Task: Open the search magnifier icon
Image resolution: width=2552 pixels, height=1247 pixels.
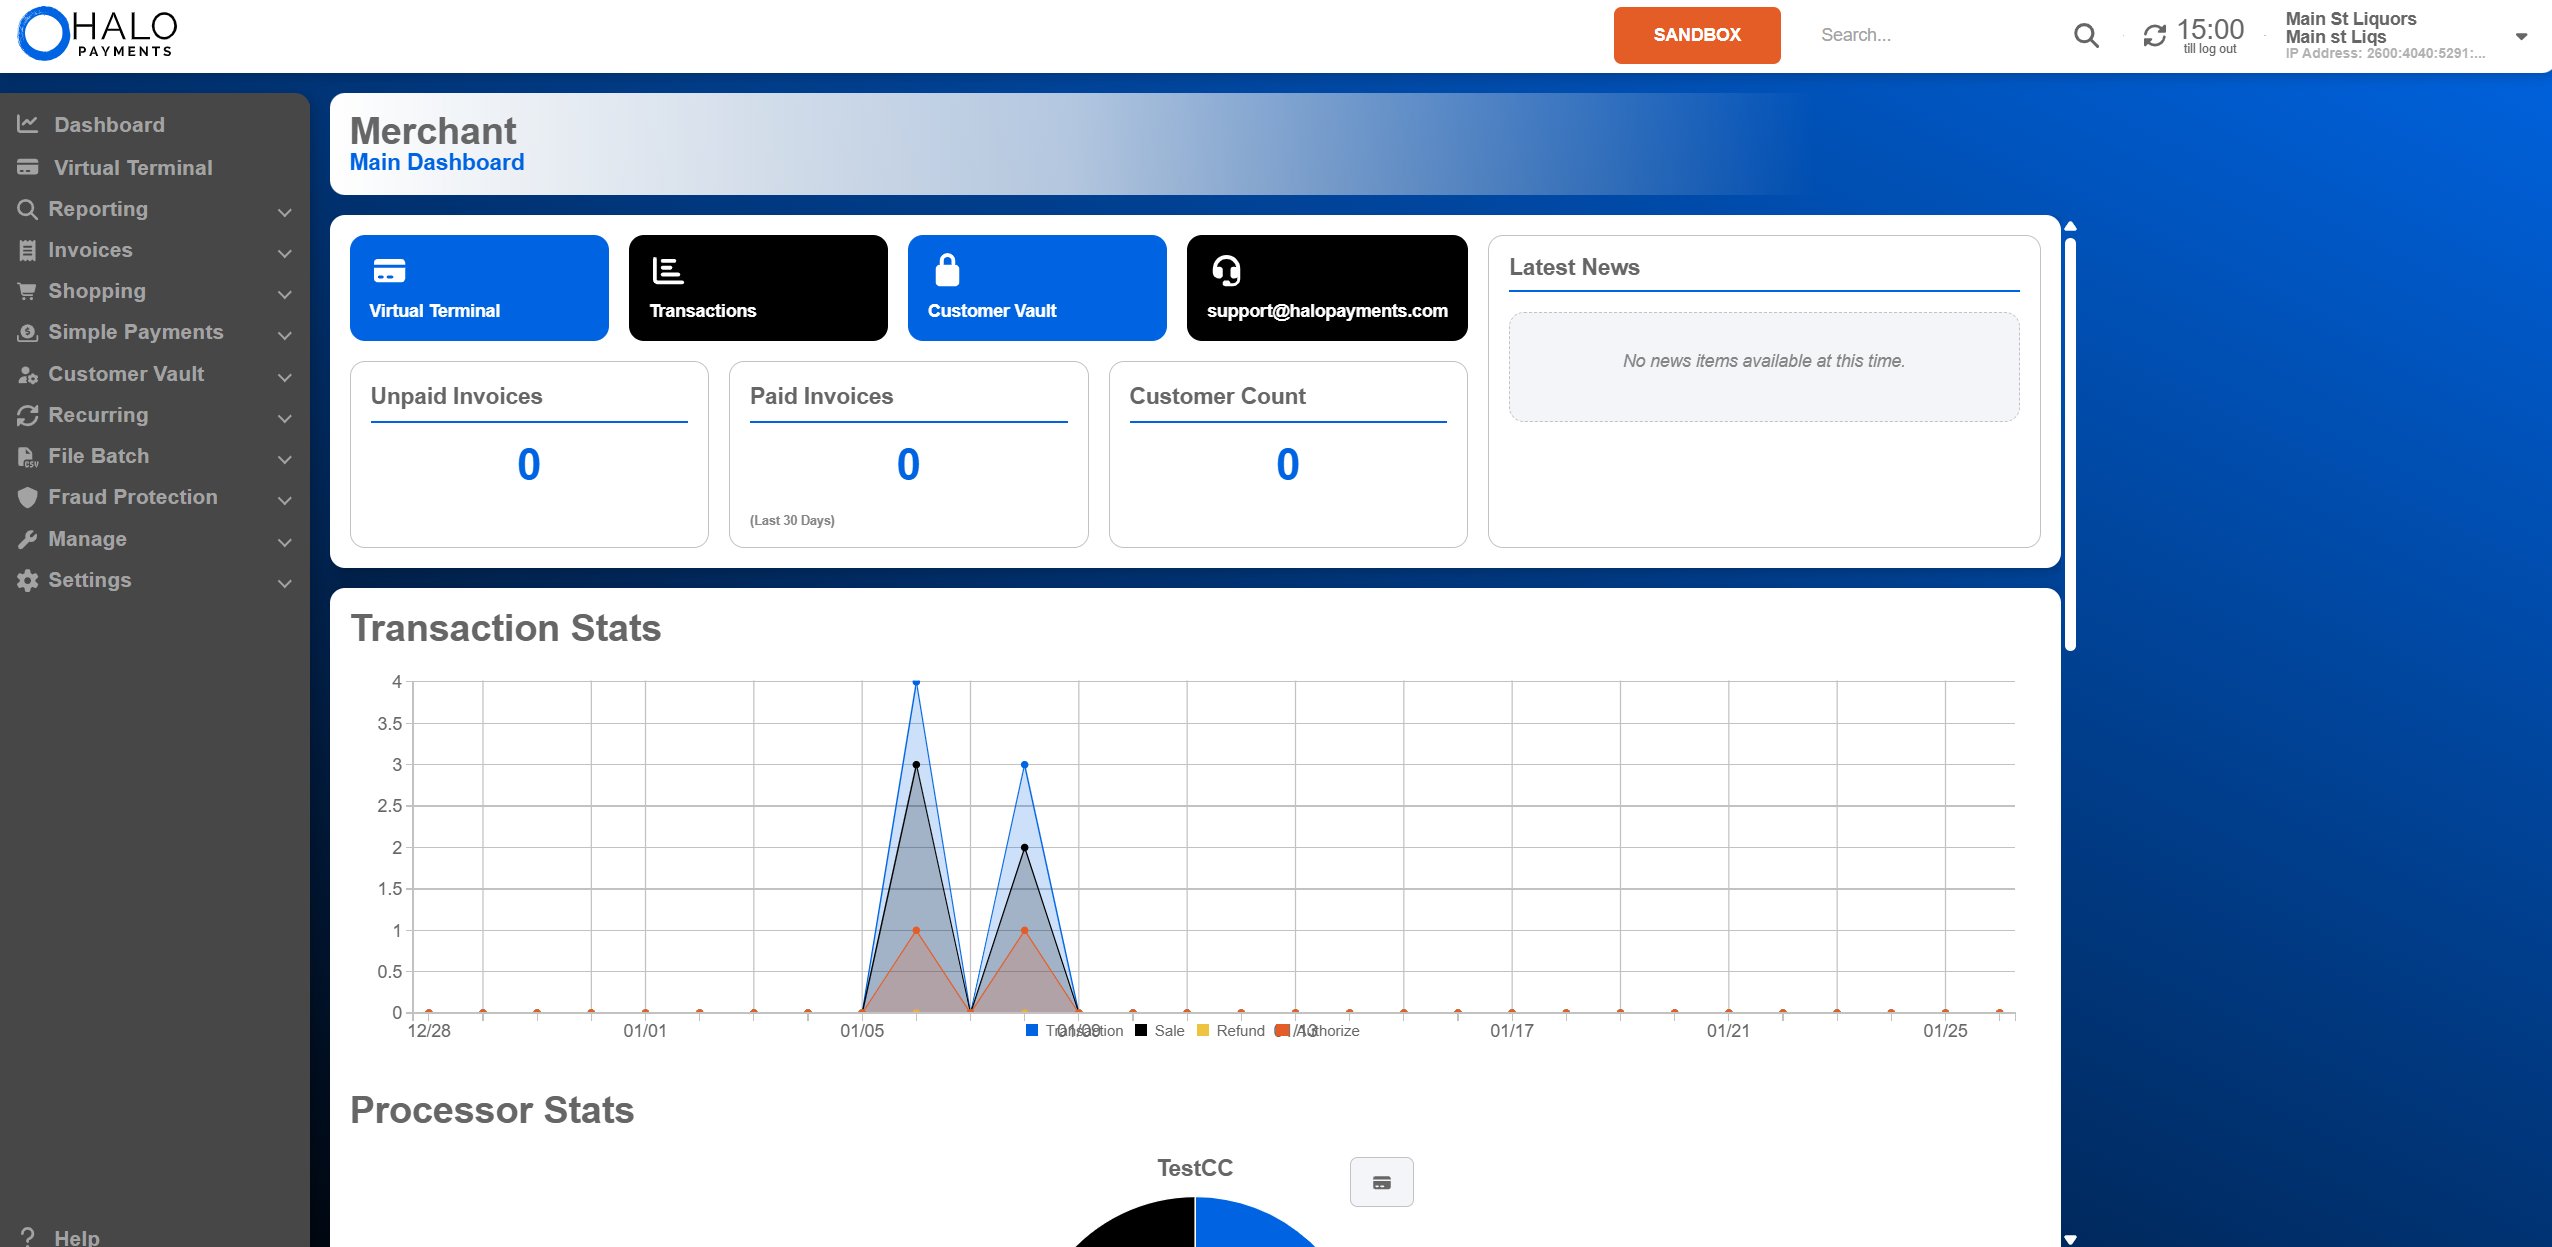Action: pos(2086,35)
